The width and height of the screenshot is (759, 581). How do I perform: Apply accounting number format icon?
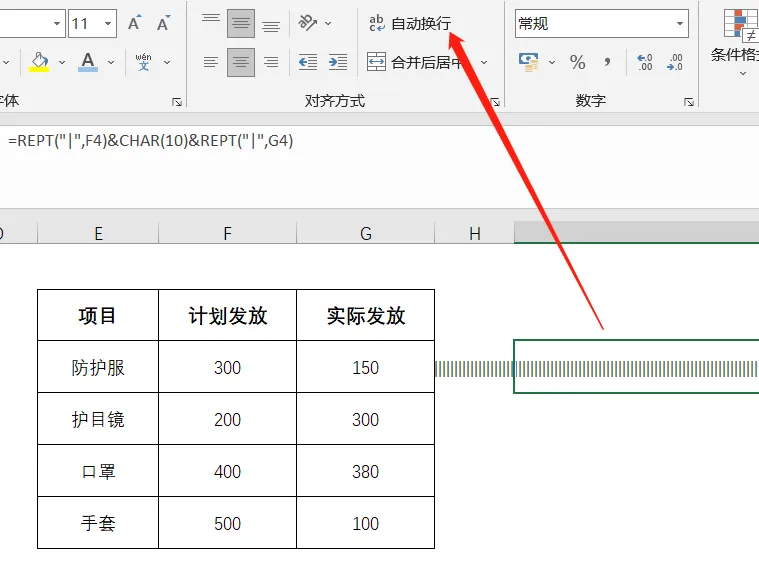tap(529, 62)
